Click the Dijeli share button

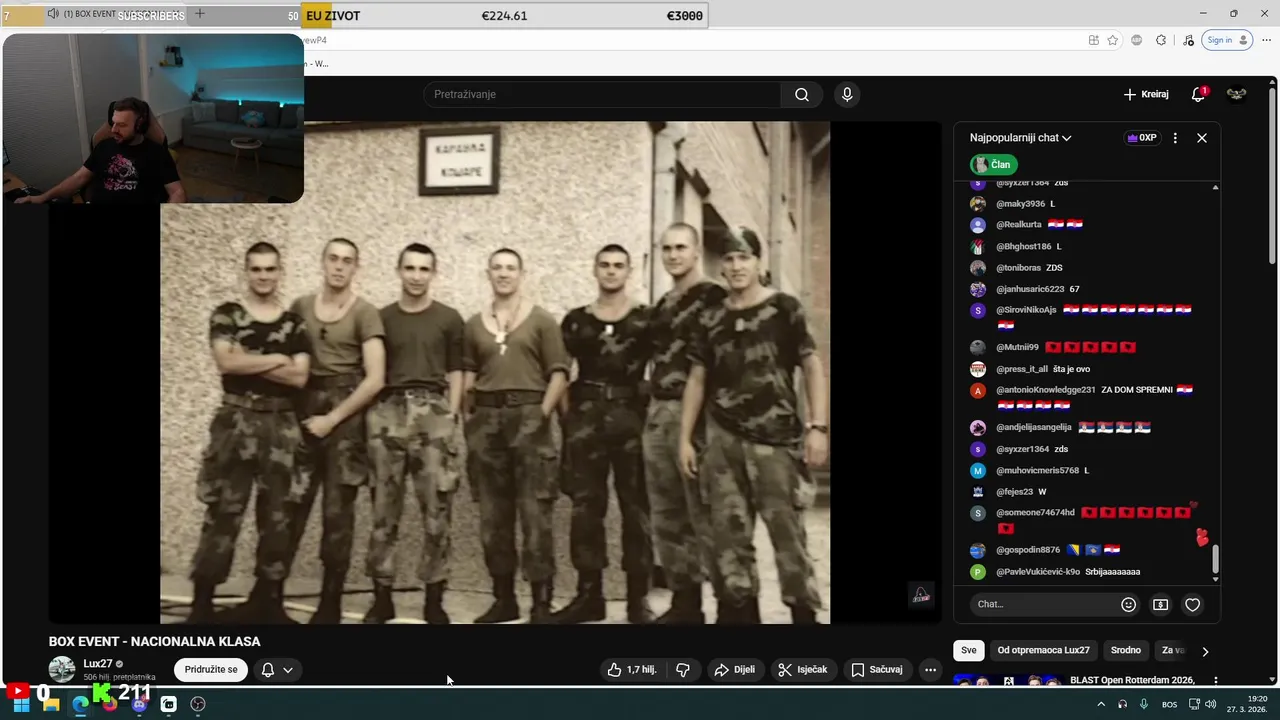(x=734, y=670)
